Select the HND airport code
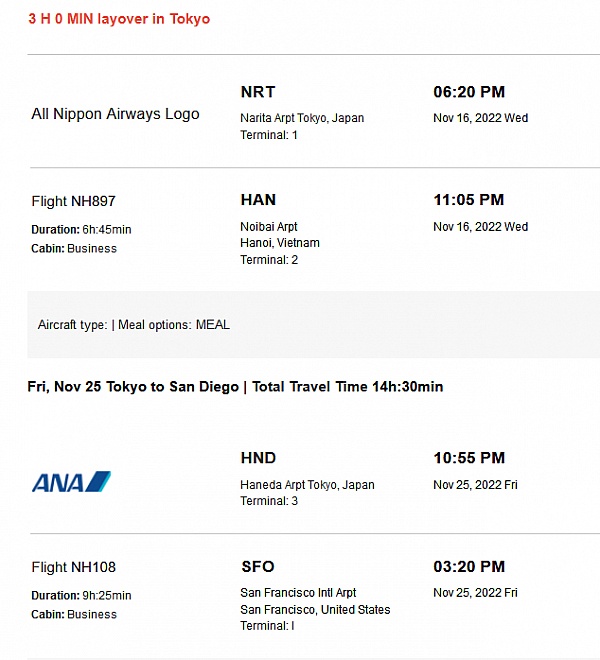This screenshot has height=660, width=600. tap(258, 458)
